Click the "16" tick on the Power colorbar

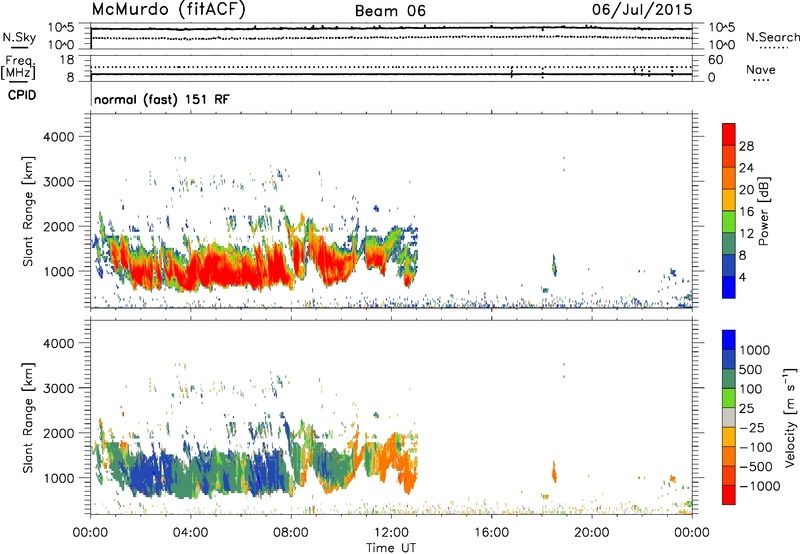coord(746,211)
